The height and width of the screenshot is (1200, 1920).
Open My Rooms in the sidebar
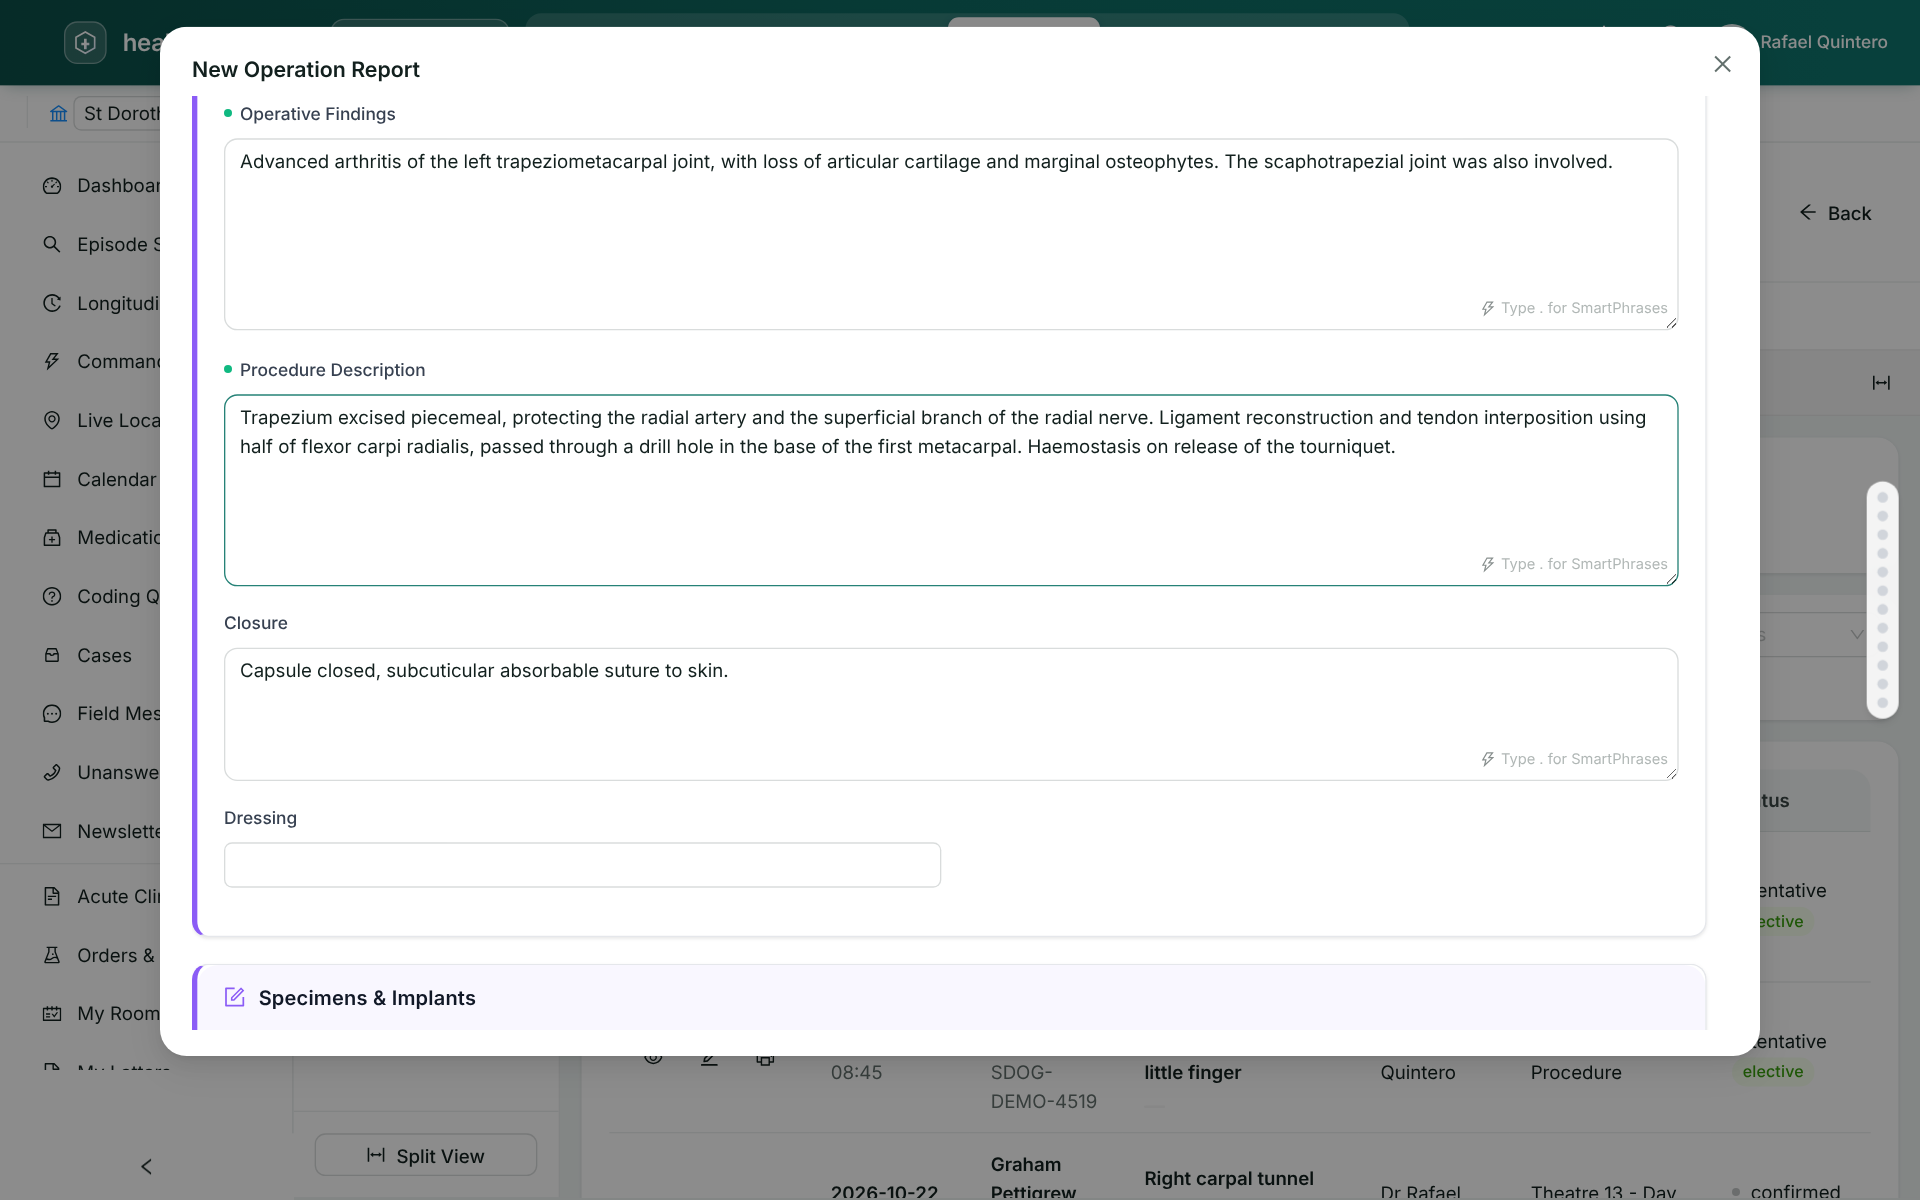pyautogui.click(x=101, y=1013)
